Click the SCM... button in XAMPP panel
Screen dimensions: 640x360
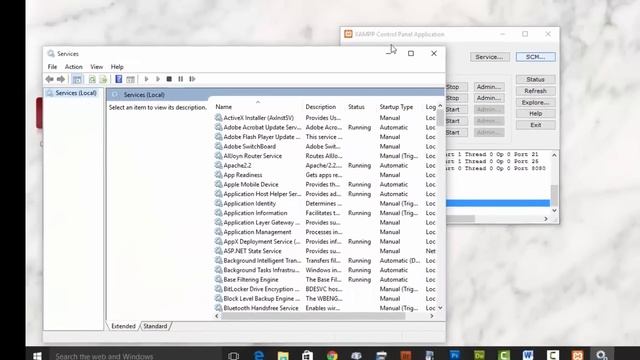click(x=535, y=57)
